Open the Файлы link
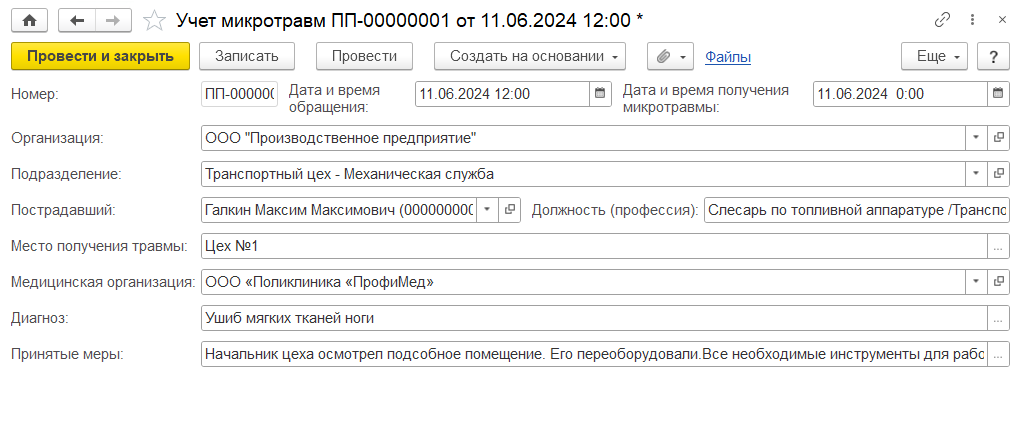 pyautogui.click(x=728, y=58)
